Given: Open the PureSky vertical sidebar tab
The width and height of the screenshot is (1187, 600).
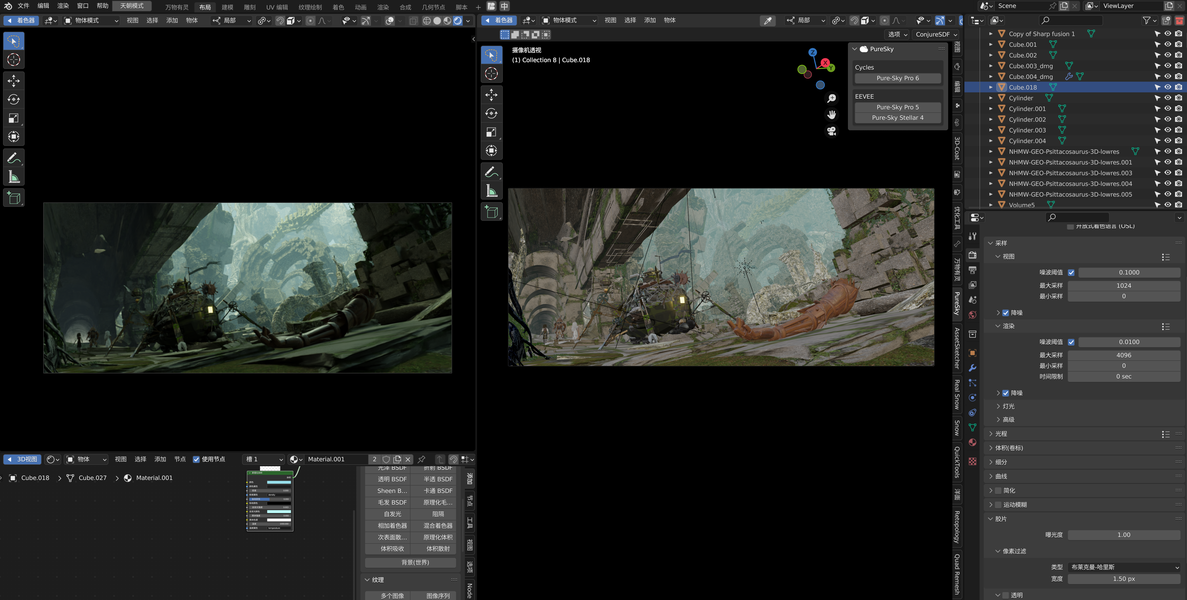Looking at the screenshot, I should [x=957, y=303].
